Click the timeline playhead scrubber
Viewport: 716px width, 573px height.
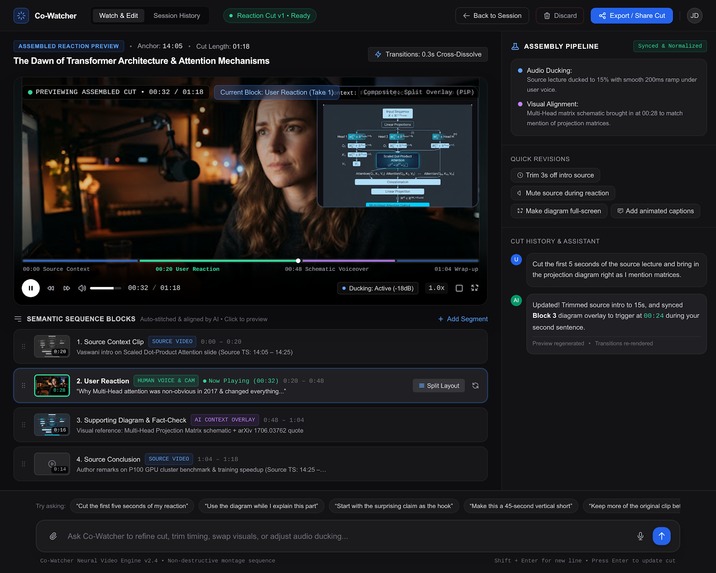pyautogui.click(x=298, y=261)
